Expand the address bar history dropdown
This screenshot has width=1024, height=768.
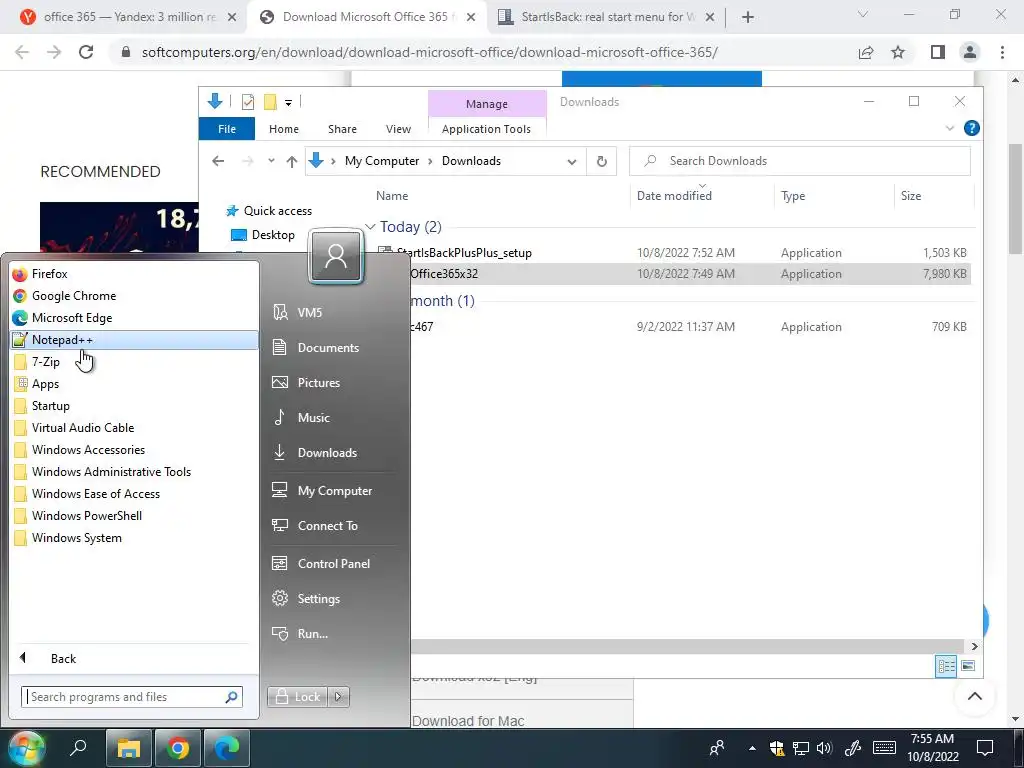tap(571, 161)
